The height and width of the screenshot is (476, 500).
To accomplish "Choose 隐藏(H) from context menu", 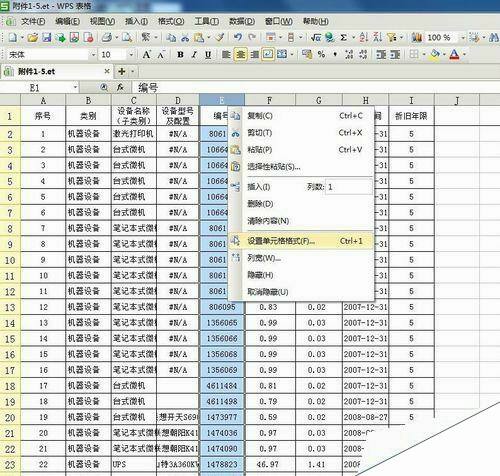I will 301,275.
